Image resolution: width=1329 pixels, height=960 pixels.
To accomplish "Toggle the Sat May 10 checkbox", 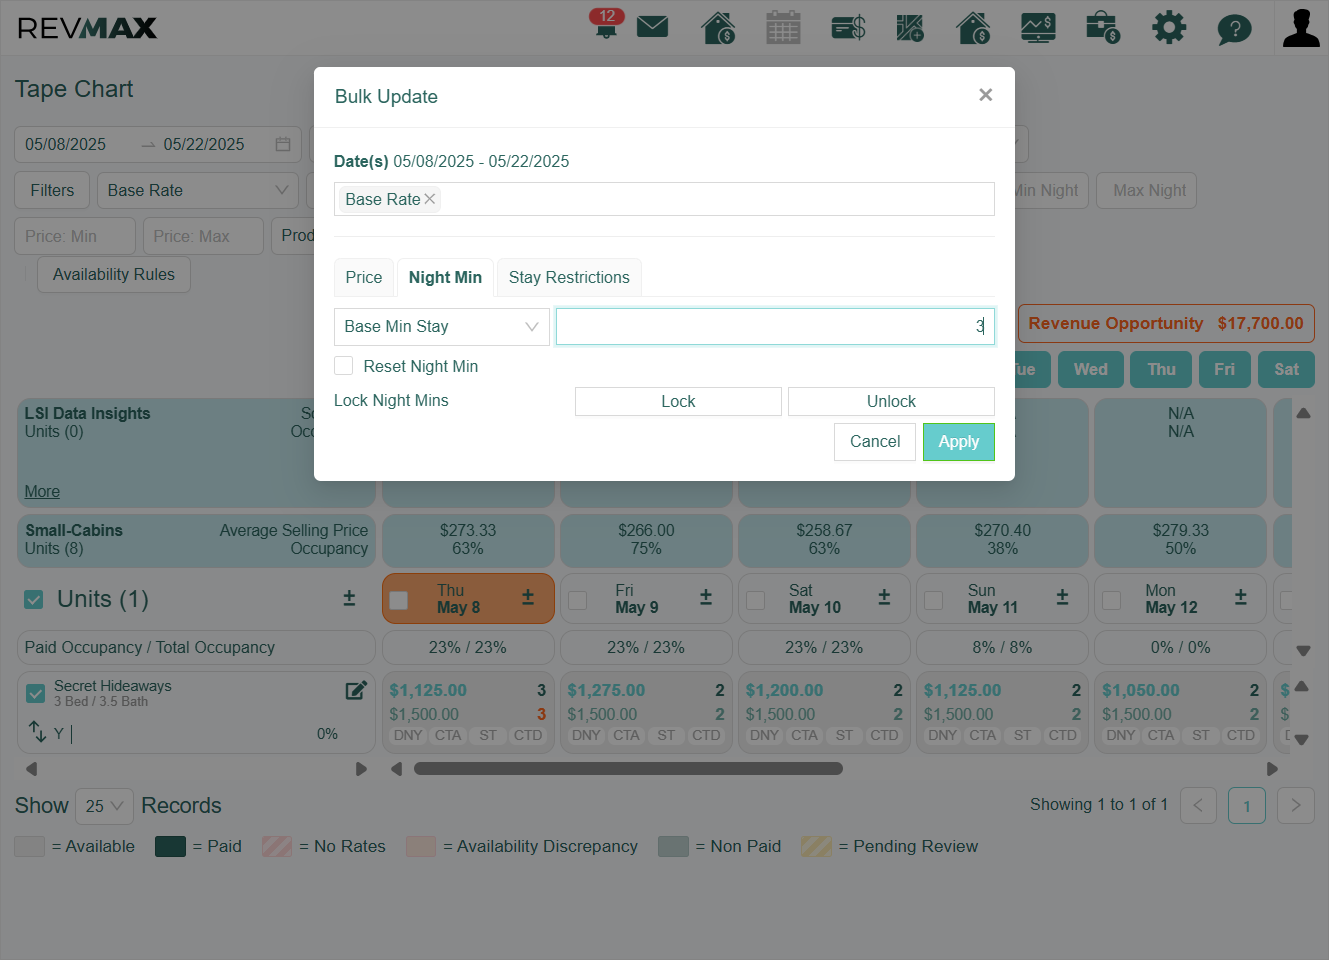I will coord(756,600).
